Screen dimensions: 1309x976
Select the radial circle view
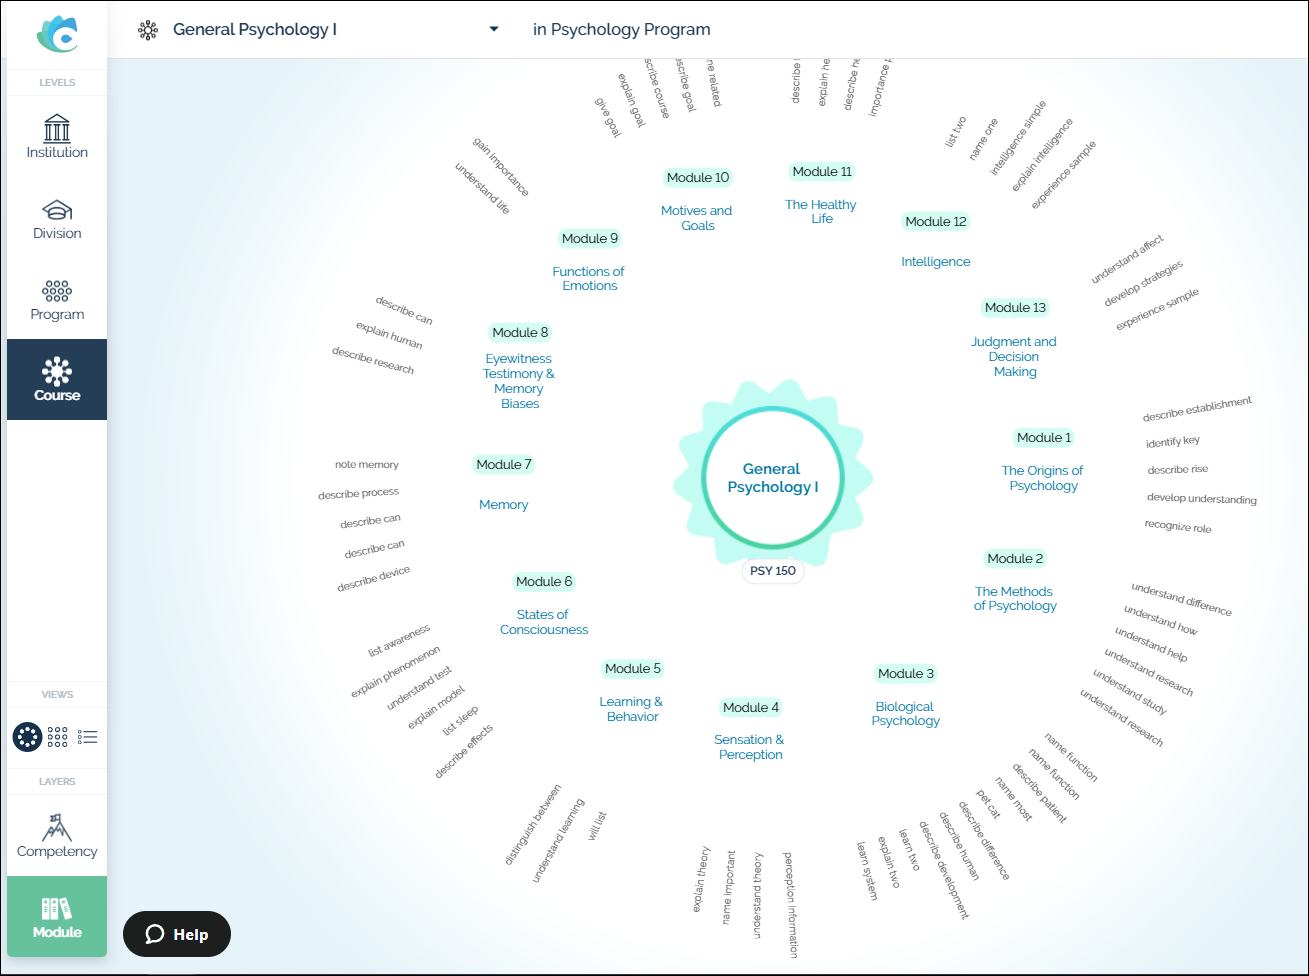pos(27,737)
